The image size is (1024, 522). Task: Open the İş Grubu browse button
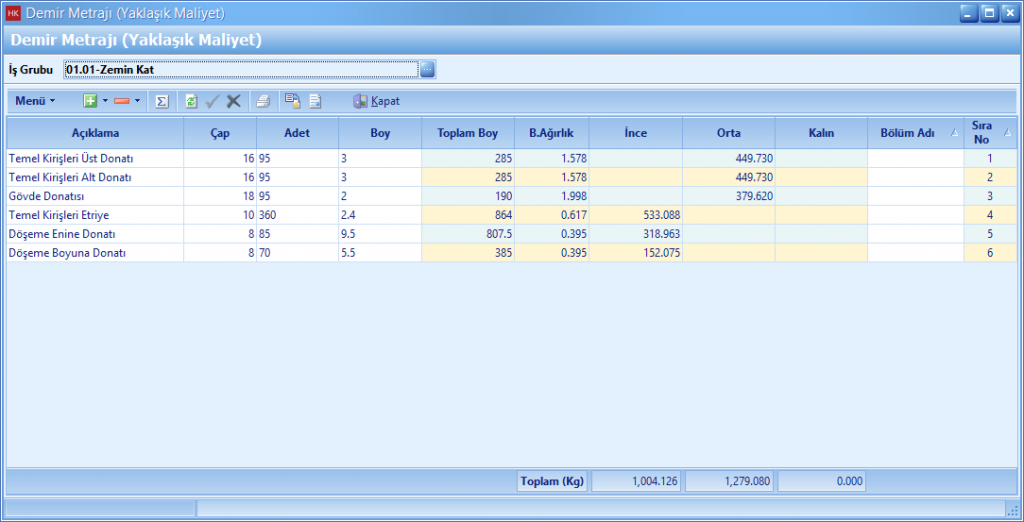pyautogui.click(x=427, y=70)
